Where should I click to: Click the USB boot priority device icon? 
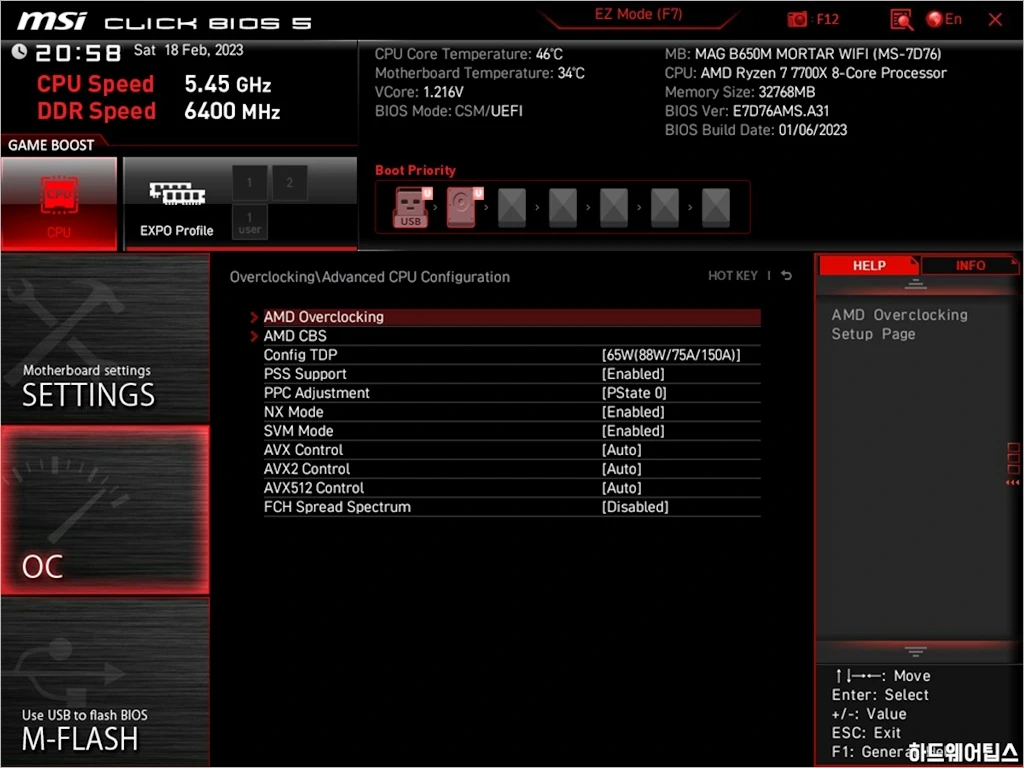pos(411,207)
